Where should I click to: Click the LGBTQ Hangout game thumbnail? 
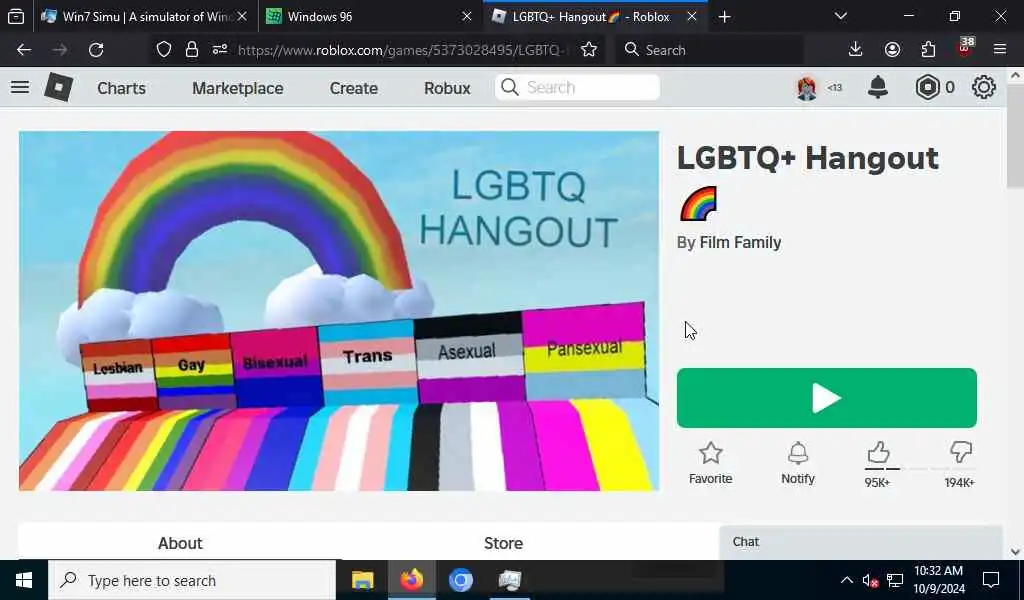click(x=338, y=311)
